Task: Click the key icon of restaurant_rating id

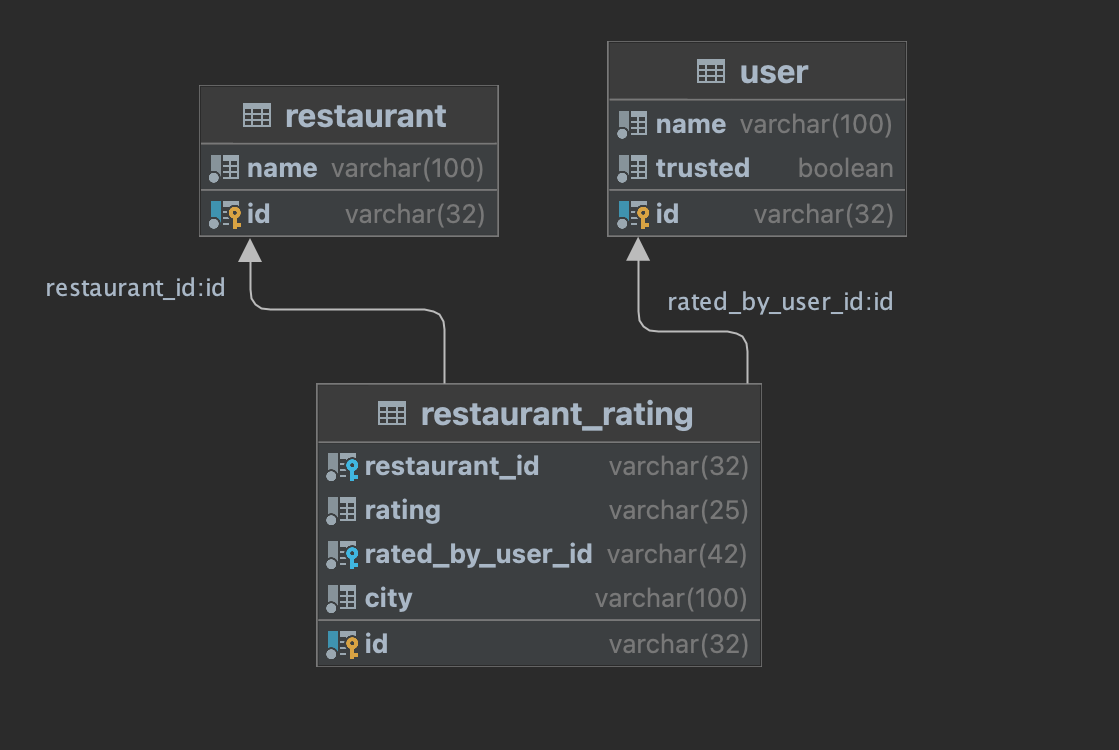Action: tap(342, 644)
